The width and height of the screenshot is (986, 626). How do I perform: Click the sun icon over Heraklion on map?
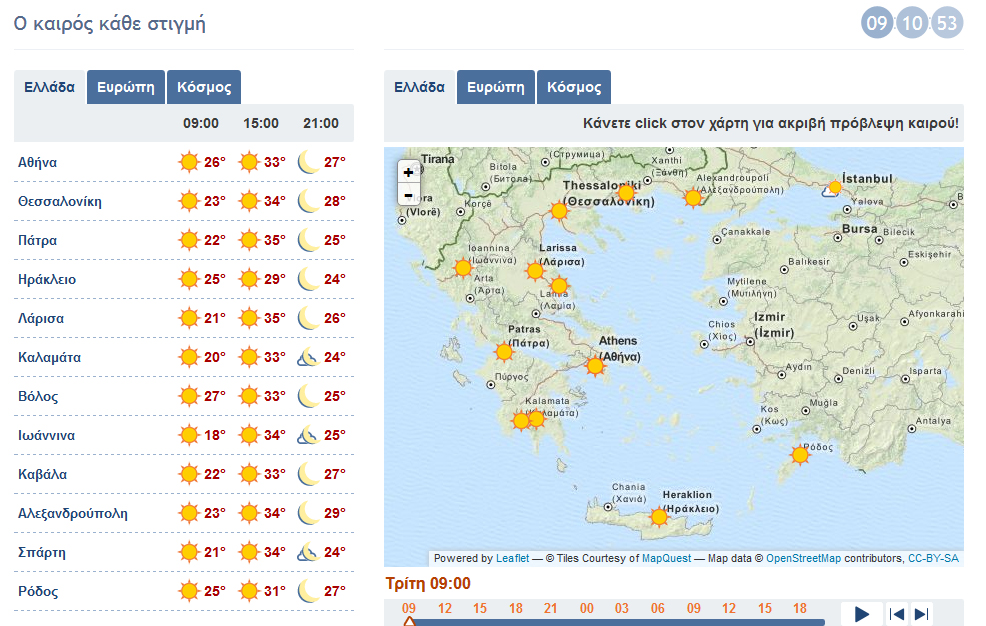(x=659, y=517)
